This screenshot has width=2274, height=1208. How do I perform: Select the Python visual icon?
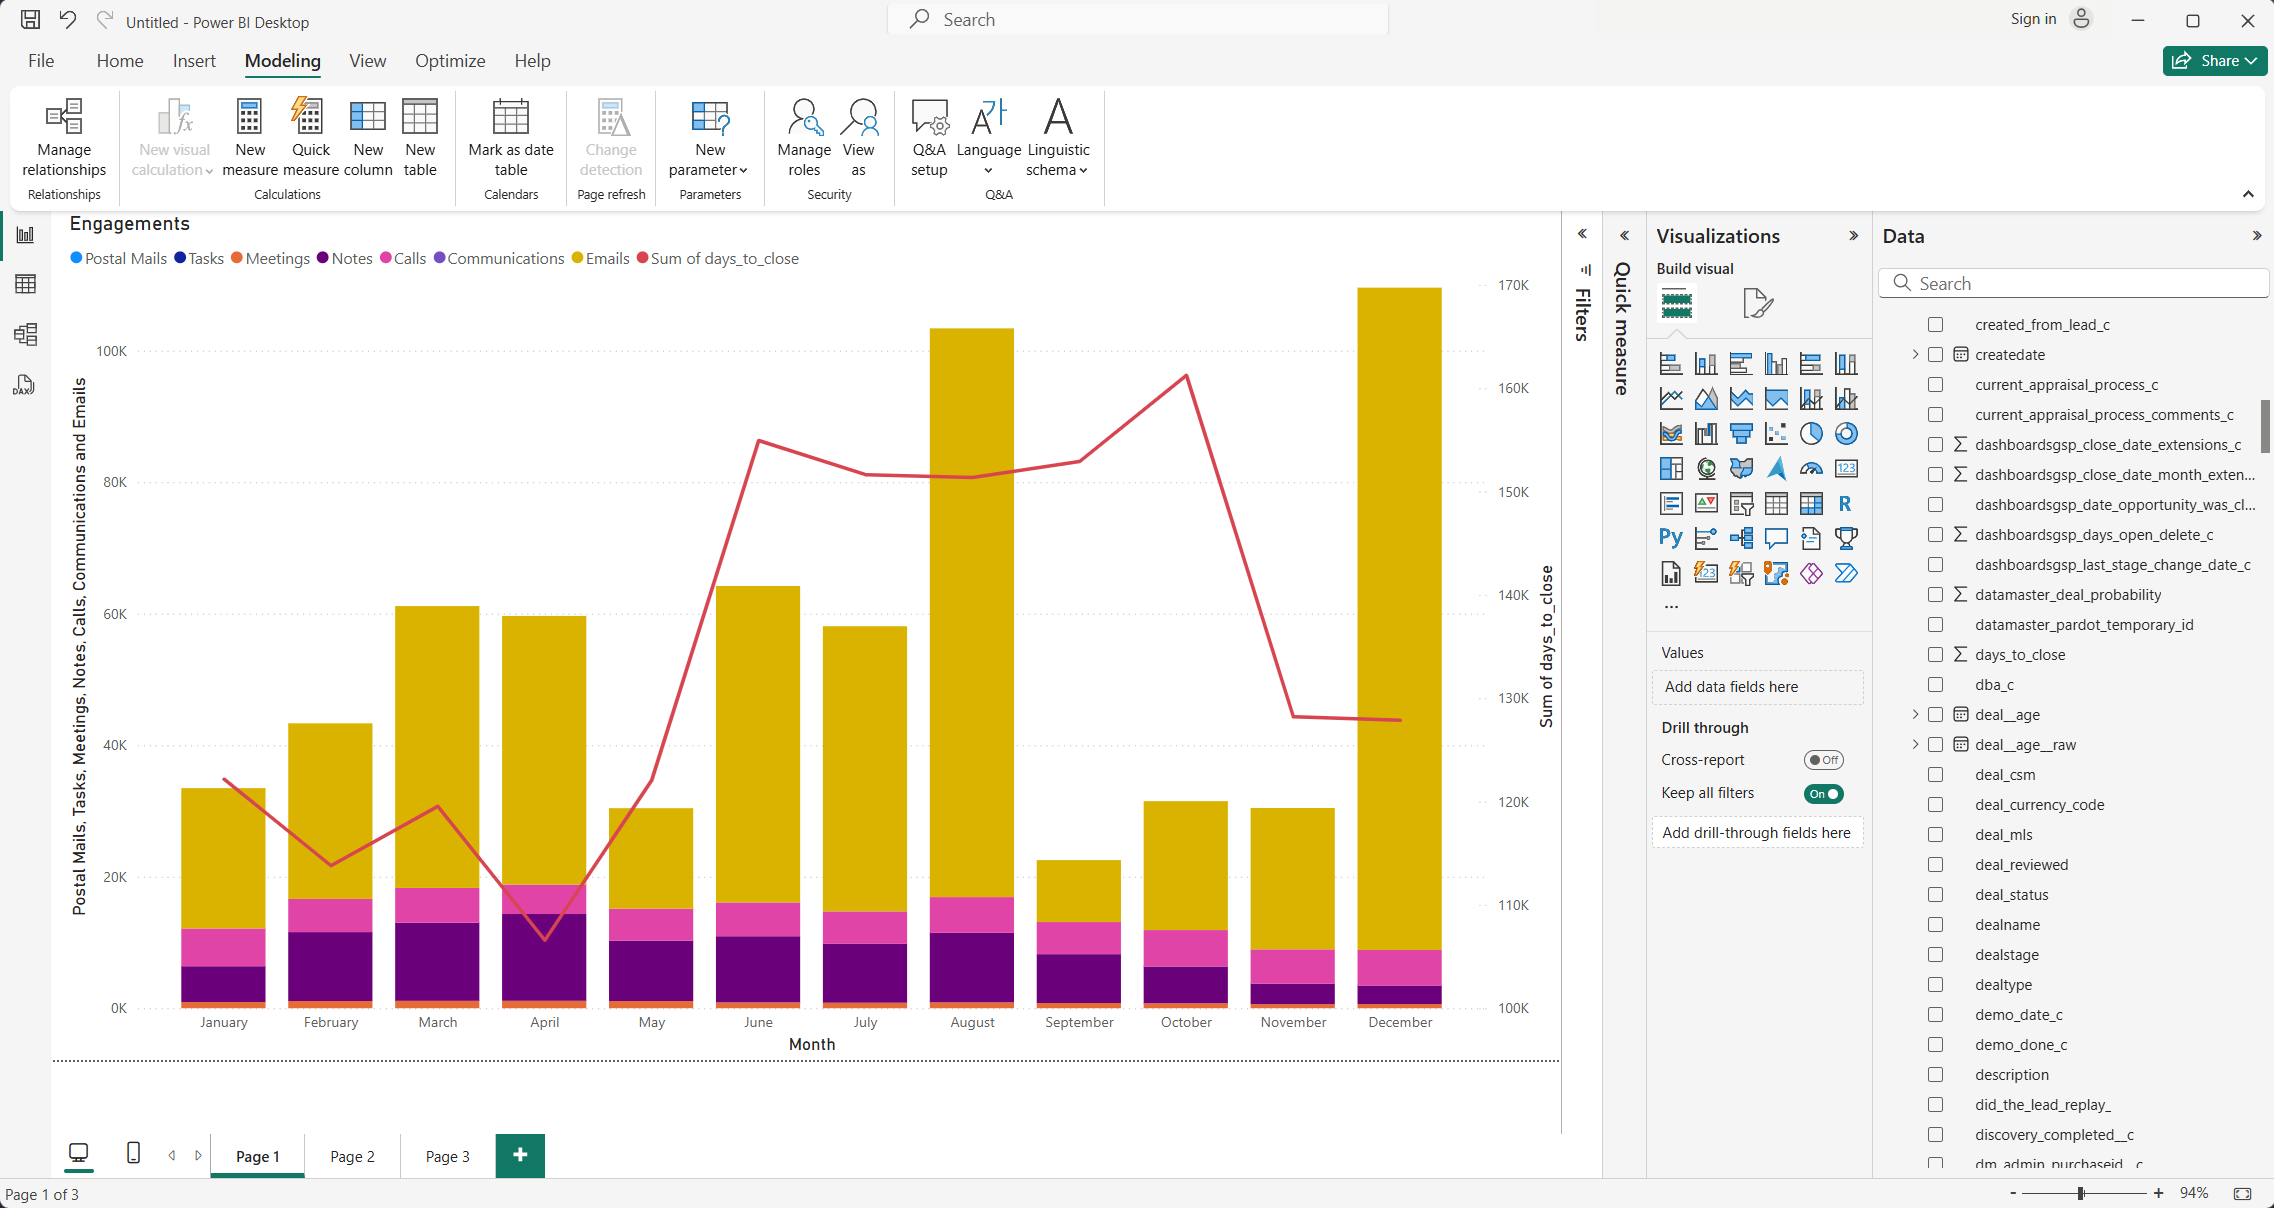(1671, 538)
